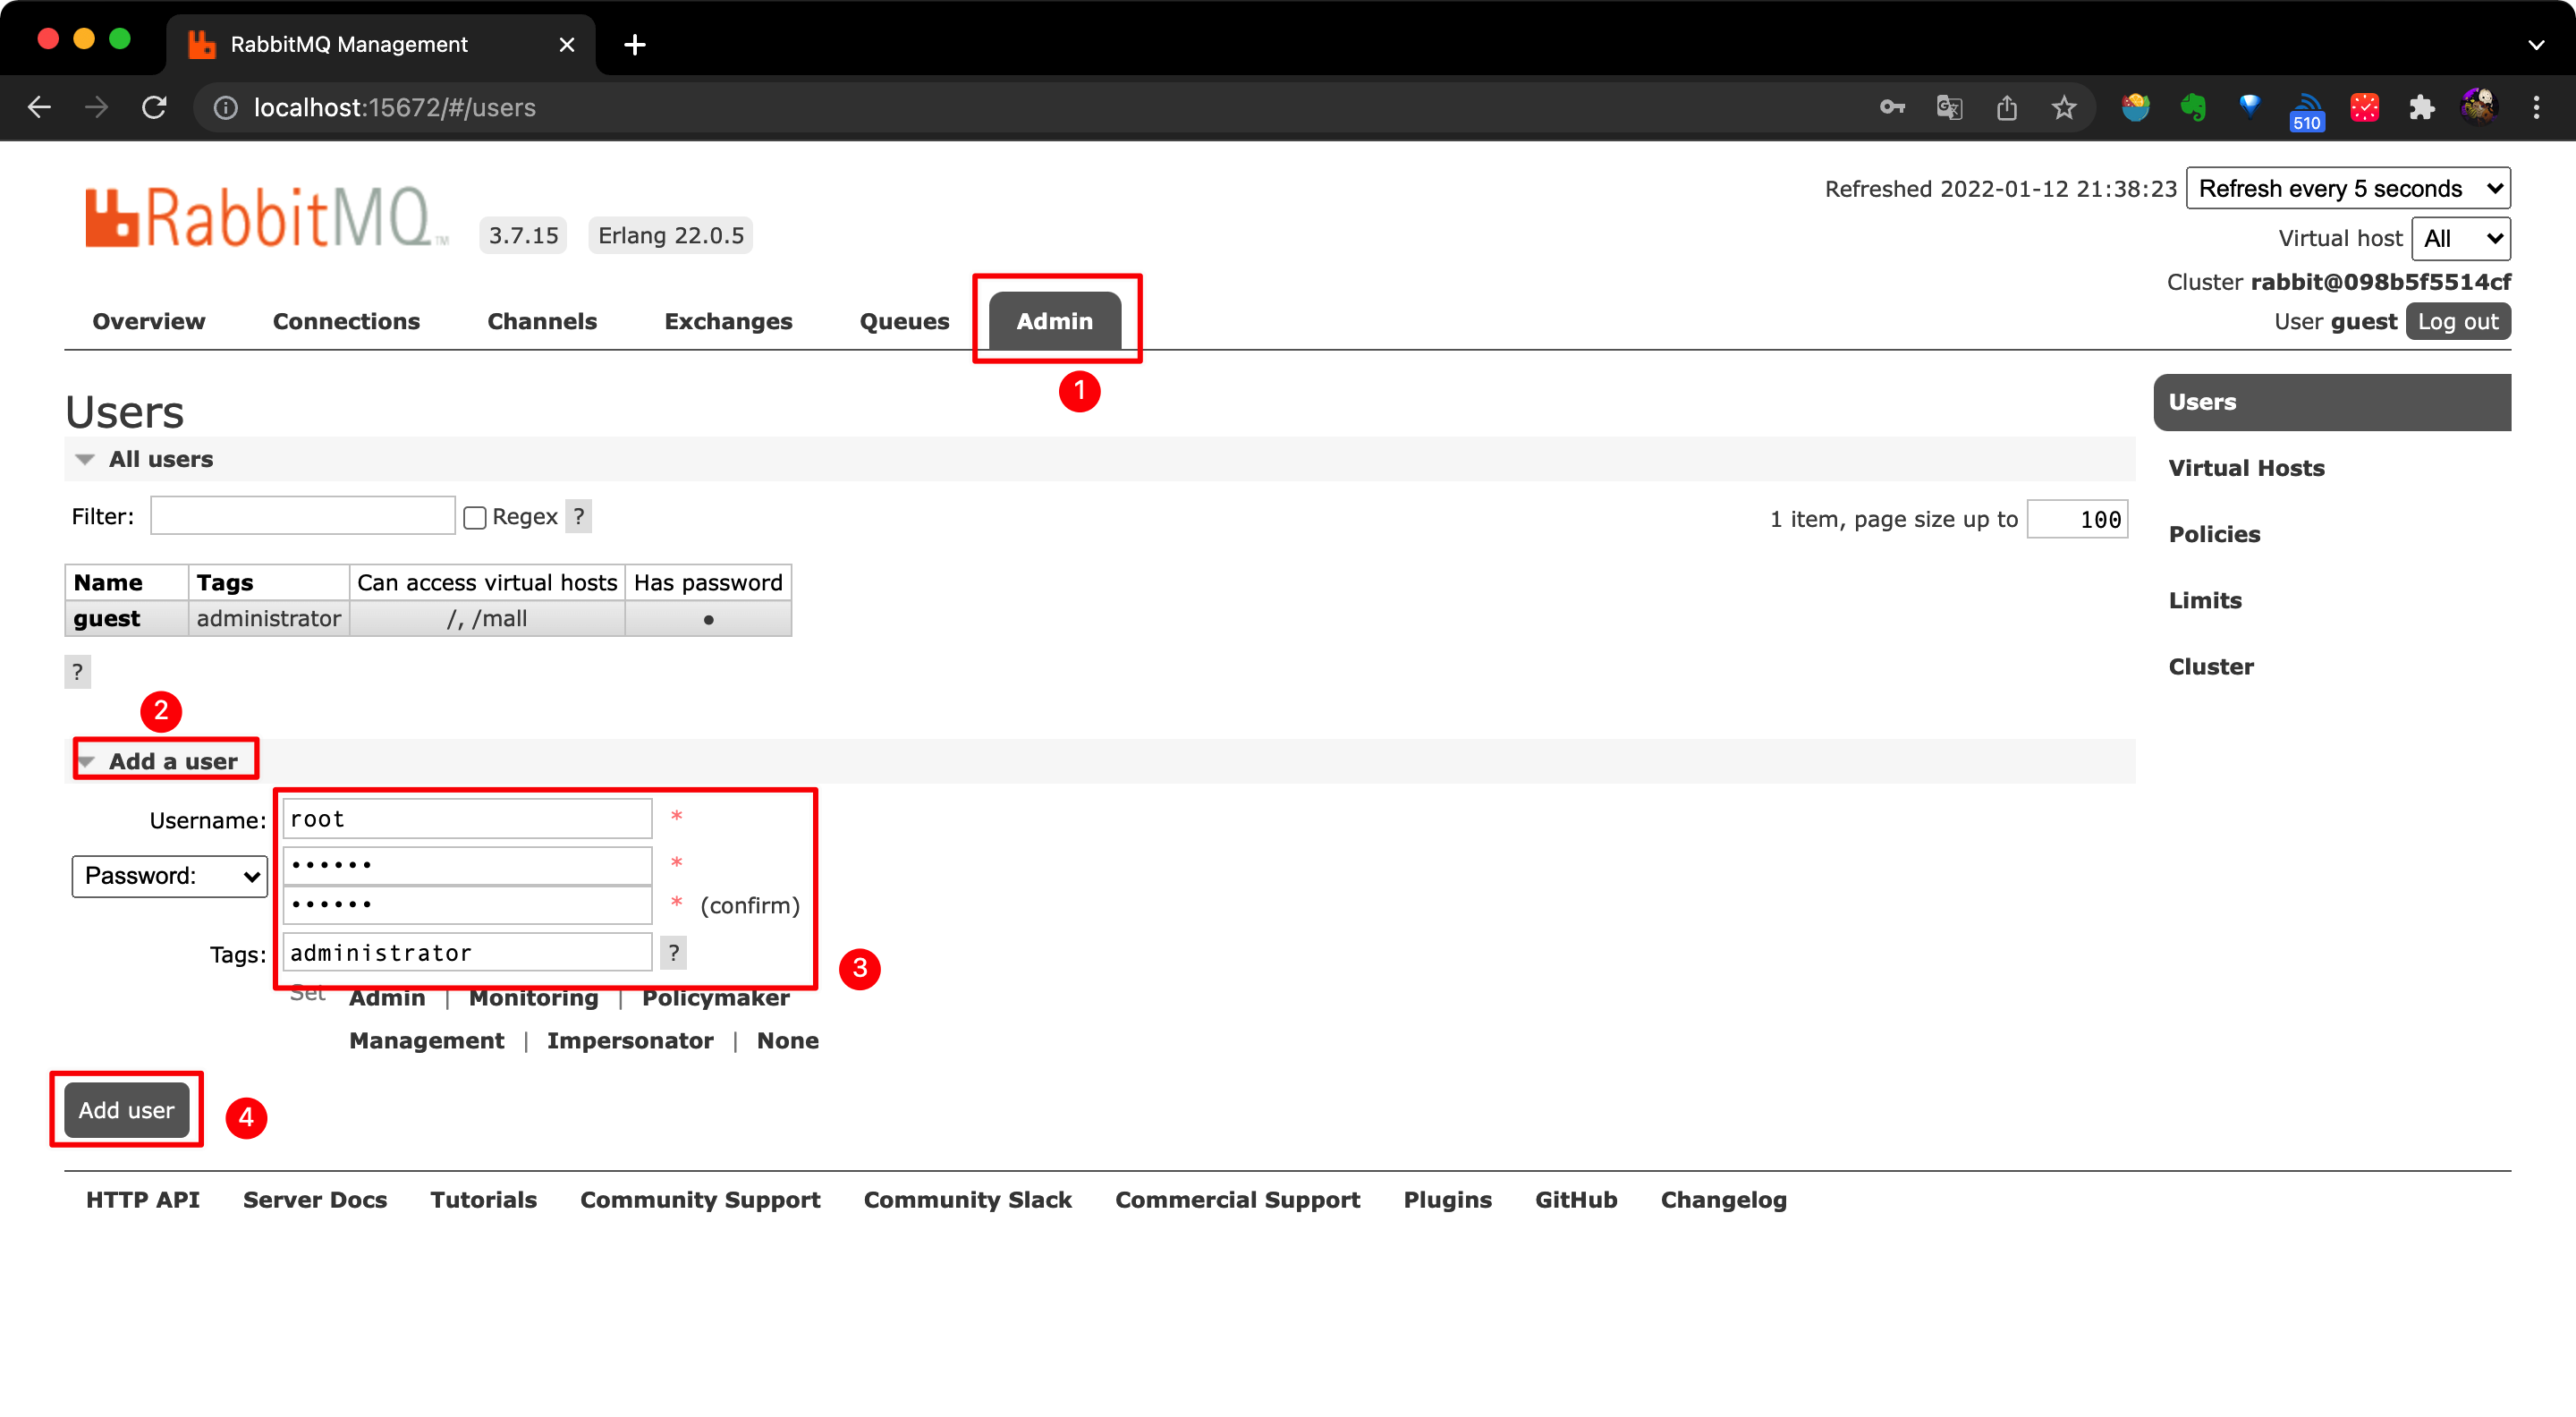The image size is (2576, 1417).
Task: Open the Evernote elephant extension
Action: [x=2193, y=107]
